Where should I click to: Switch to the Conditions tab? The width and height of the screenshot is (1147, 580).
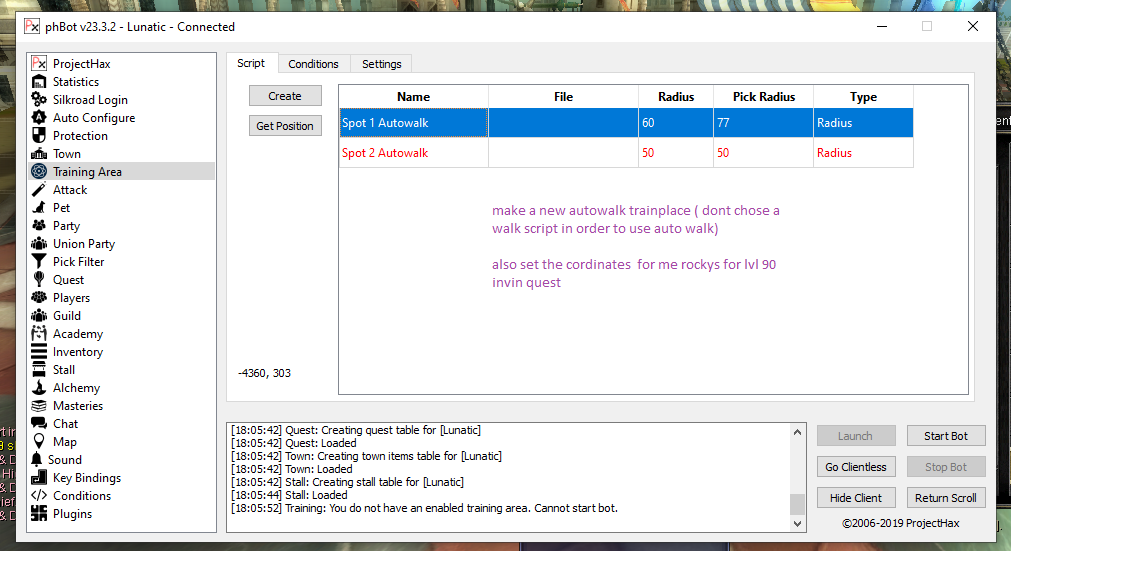pos(313,64)
